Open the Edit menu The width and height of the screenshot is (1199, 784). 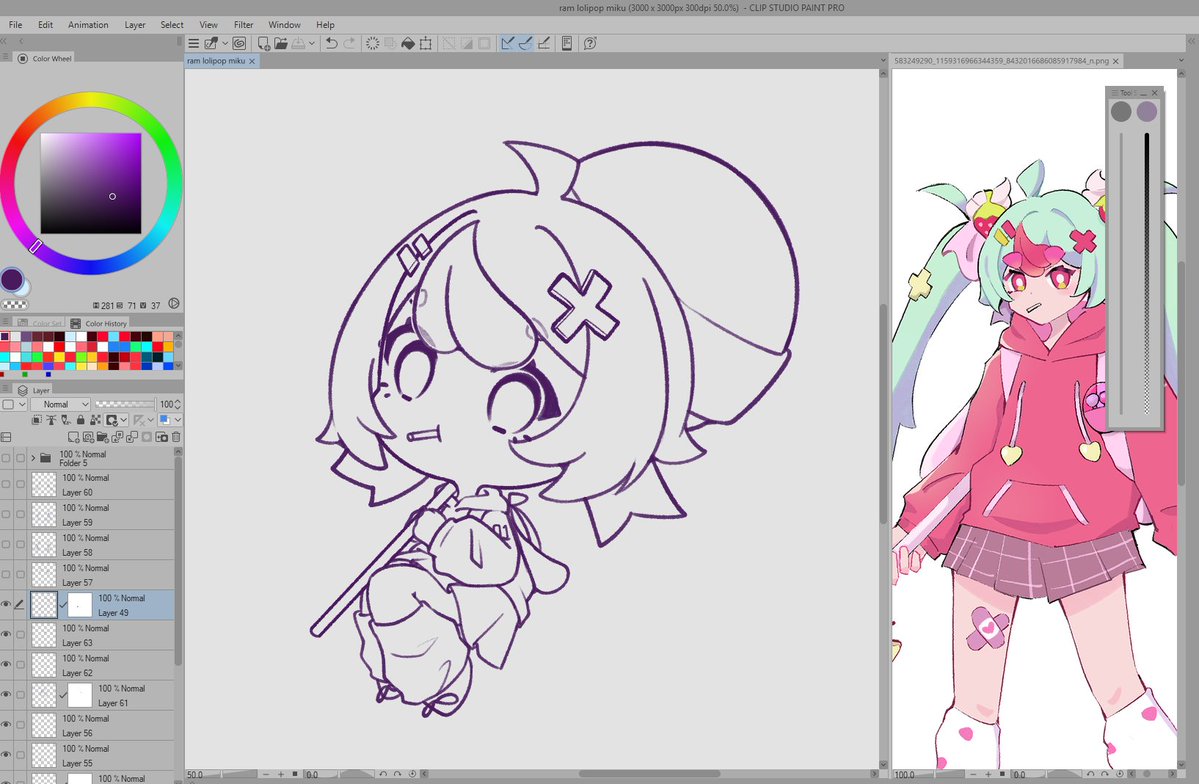[x=46, y=24]
